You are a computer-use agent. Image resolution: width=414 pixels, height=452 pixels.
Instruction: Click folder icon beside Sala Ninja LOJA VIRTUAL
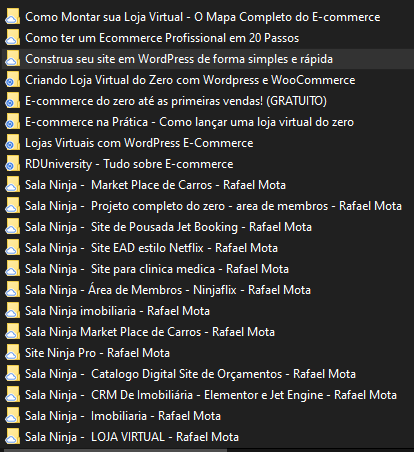[x=12, y=437]
